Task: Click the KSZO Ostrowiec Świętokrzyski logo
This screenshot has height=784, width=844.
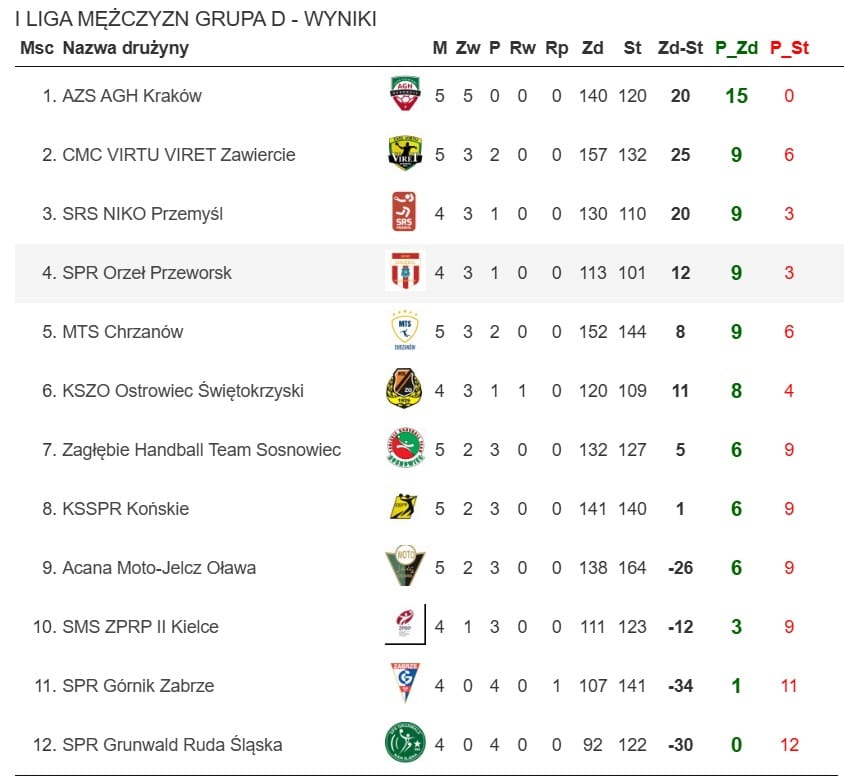Action: (405, 389)
